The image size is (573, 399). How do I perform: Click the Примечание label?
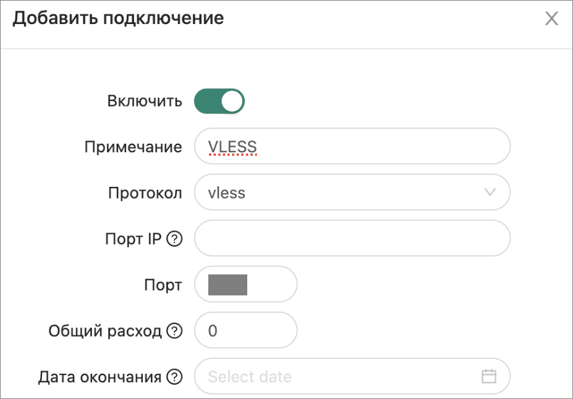point(133,147)
